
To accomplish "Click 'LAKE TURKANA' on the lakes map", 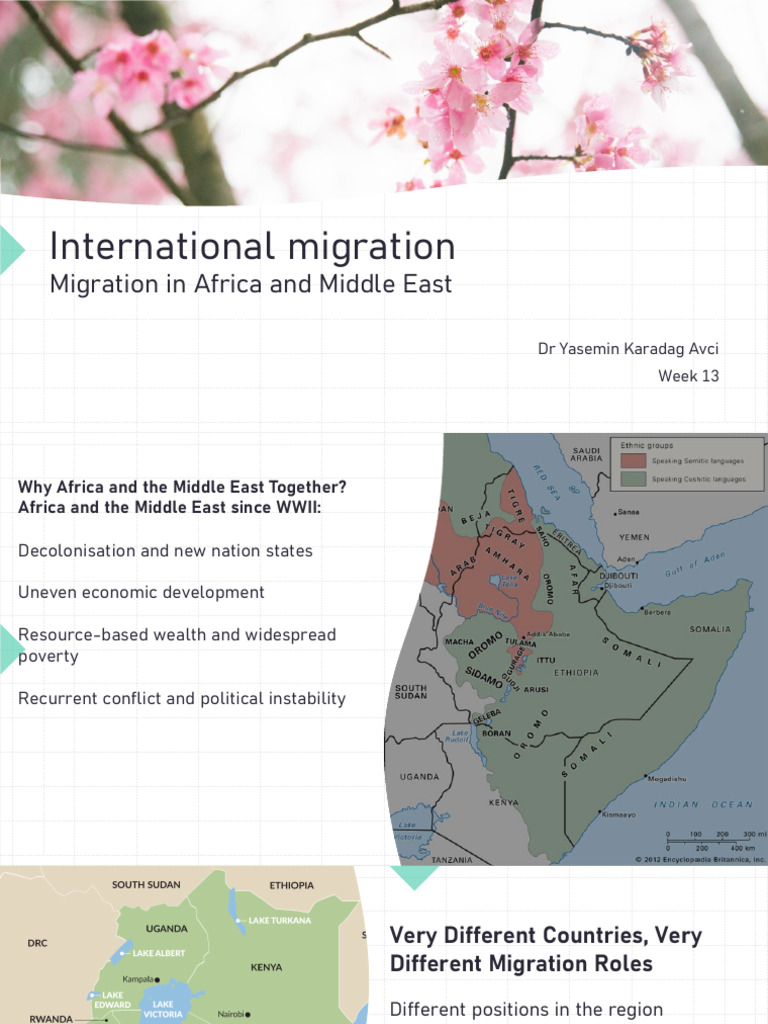I will coord(280,920).
